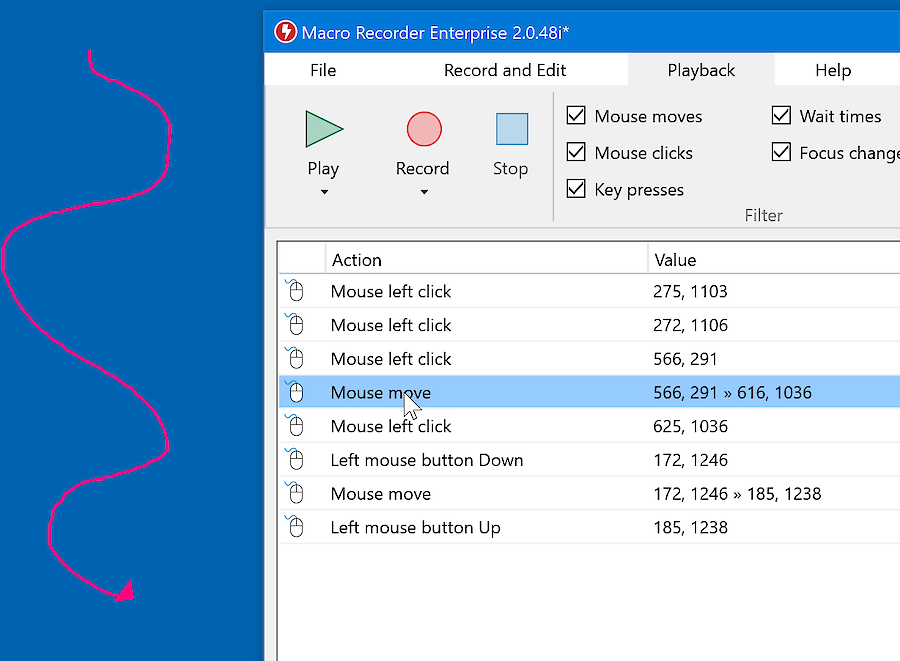The width and height of the screenshot is (900, 661).
Task: Disable the Key presses checkbox
Action: 576,189
